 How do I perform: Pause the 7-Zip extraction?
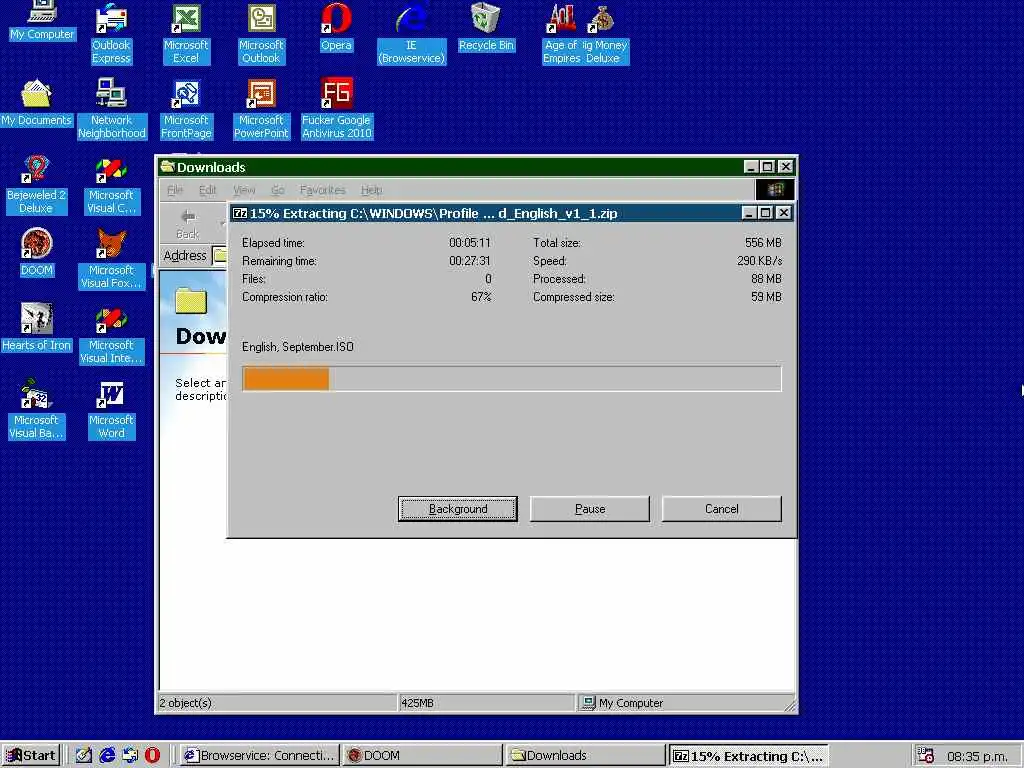coord(590,509)
